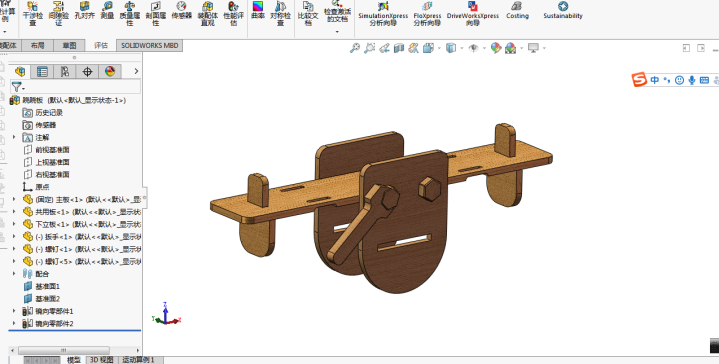Launch SimulationXpress 分析向导
719x364 pixels.
383,13
